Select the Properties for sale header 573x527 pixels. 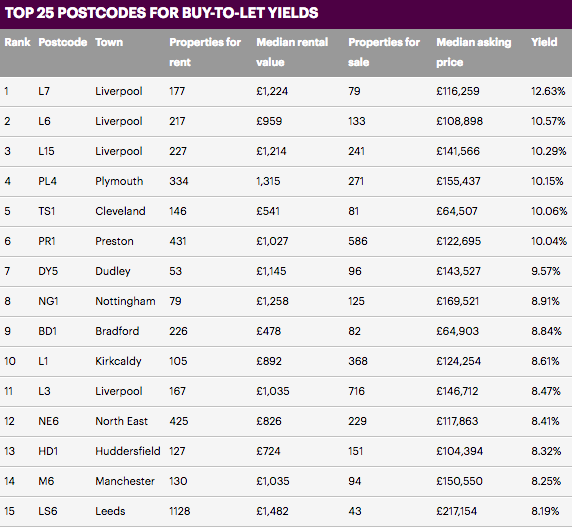coord(384,52)
